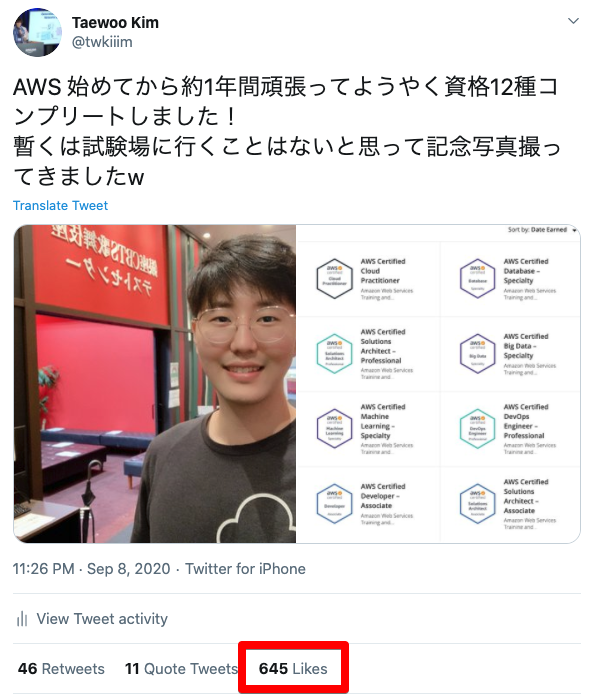Select the Machine Learning Specialty badge icon
Image resolution: width=591 pixels, height=699 pixels.
(x=334, y=428)
